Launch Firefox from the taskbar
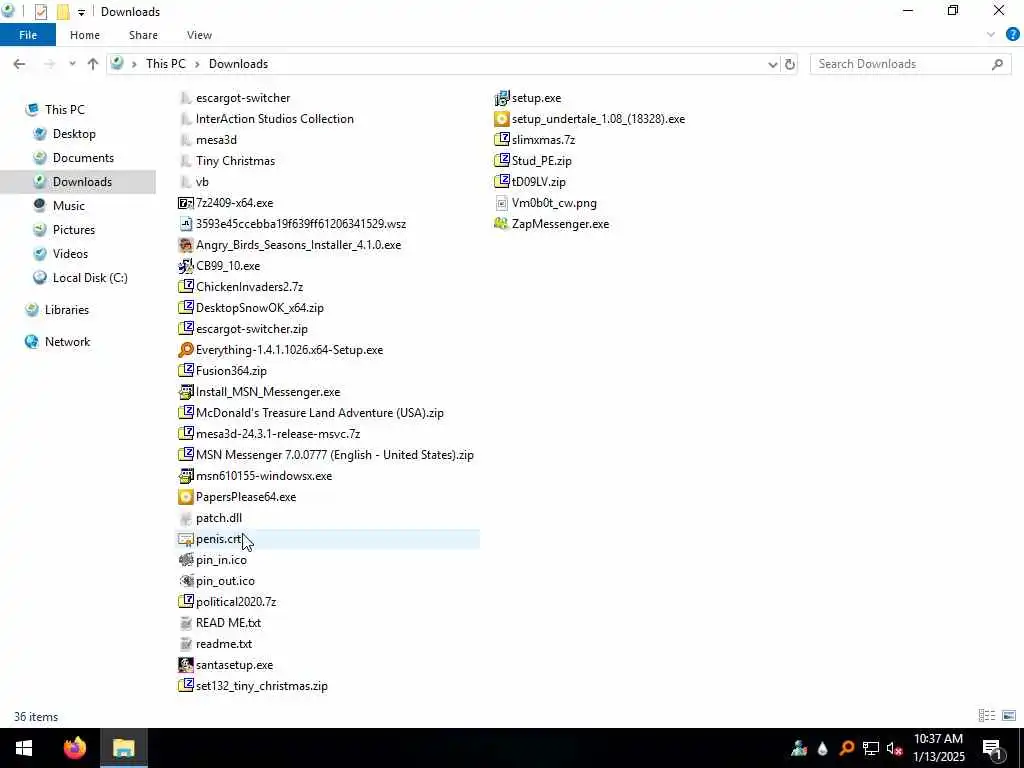 click(x=74, y=748)
